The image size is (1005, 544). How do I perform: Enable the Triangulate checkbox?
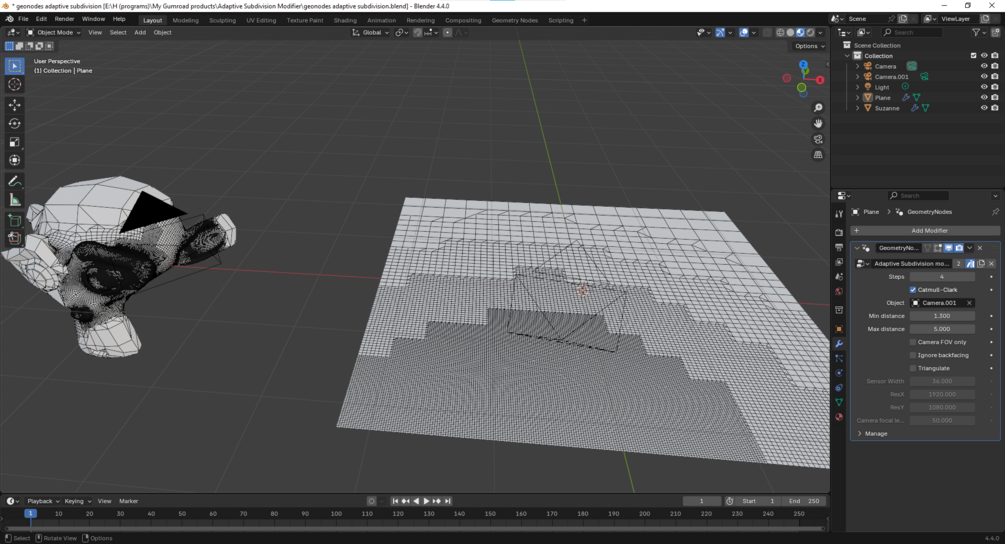(x=913, y=368)
